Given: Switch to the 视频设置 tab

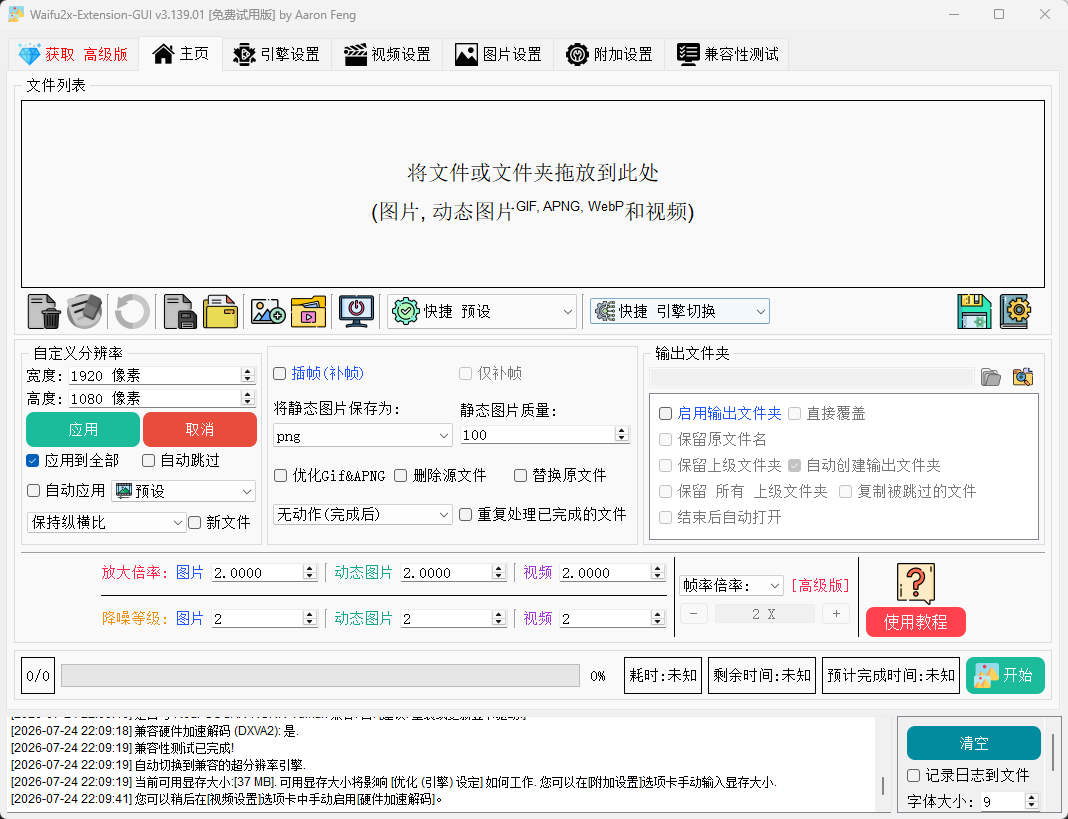Looking at the screenshot, I should 387,54.
